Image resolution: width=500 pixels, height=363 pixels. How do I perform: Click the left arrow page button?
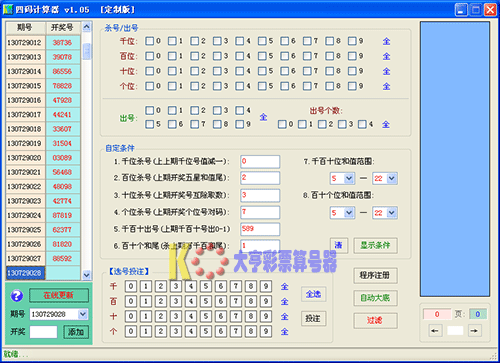[x=435, y=331]
